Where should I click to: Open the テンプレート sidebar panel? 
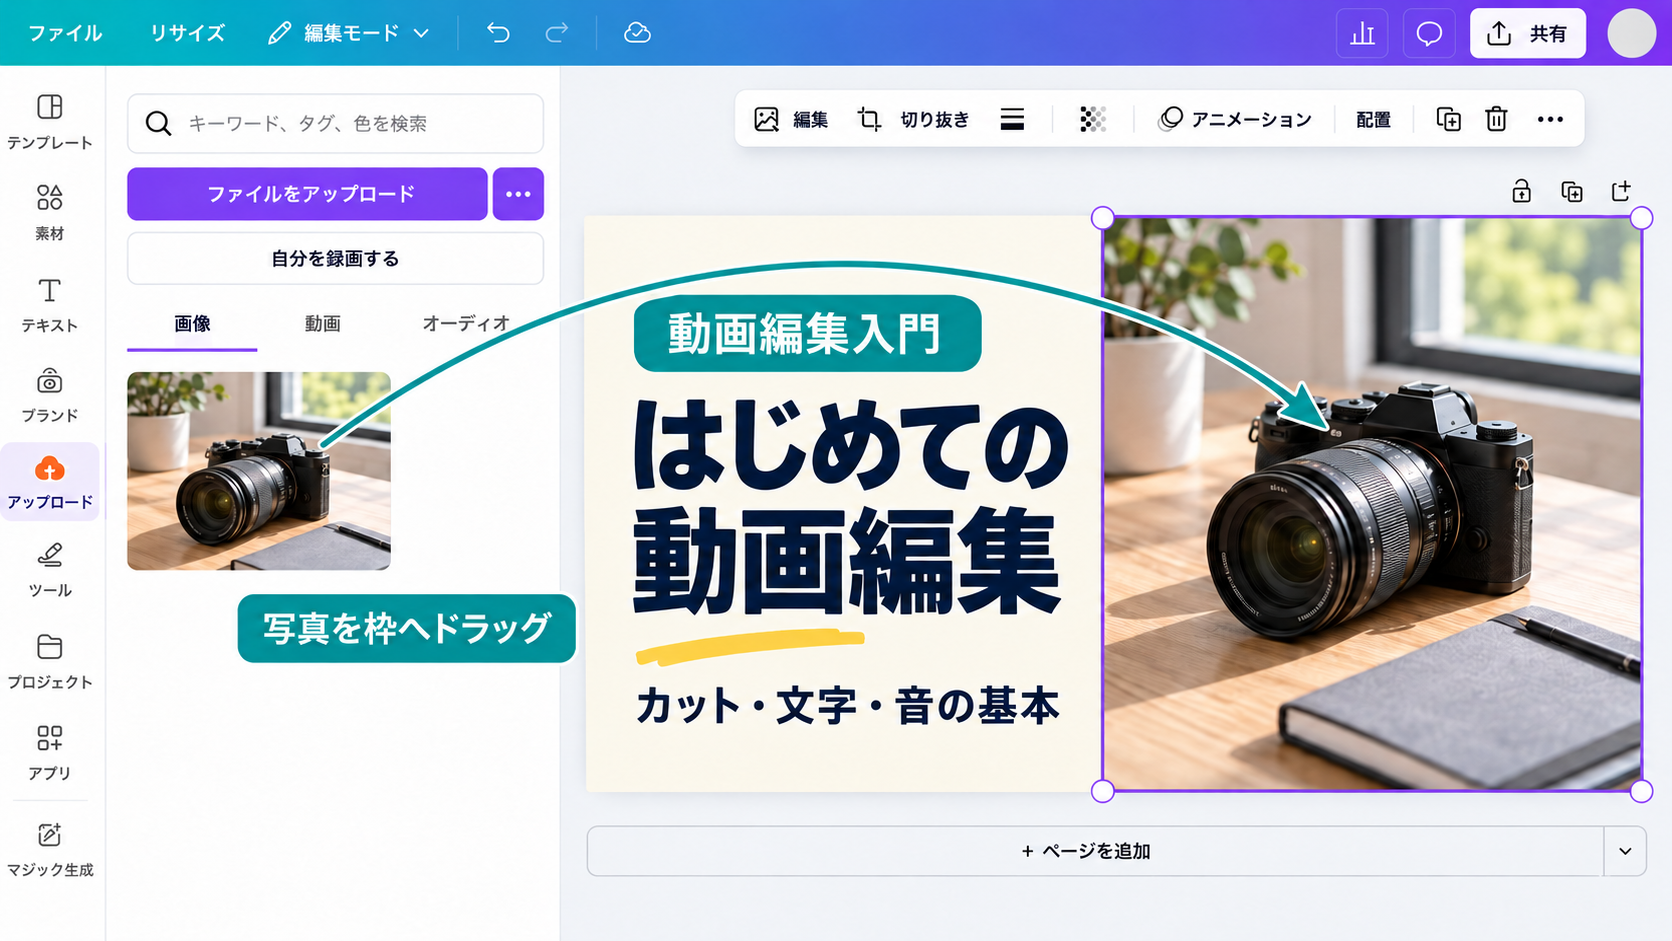pos(50,122)
